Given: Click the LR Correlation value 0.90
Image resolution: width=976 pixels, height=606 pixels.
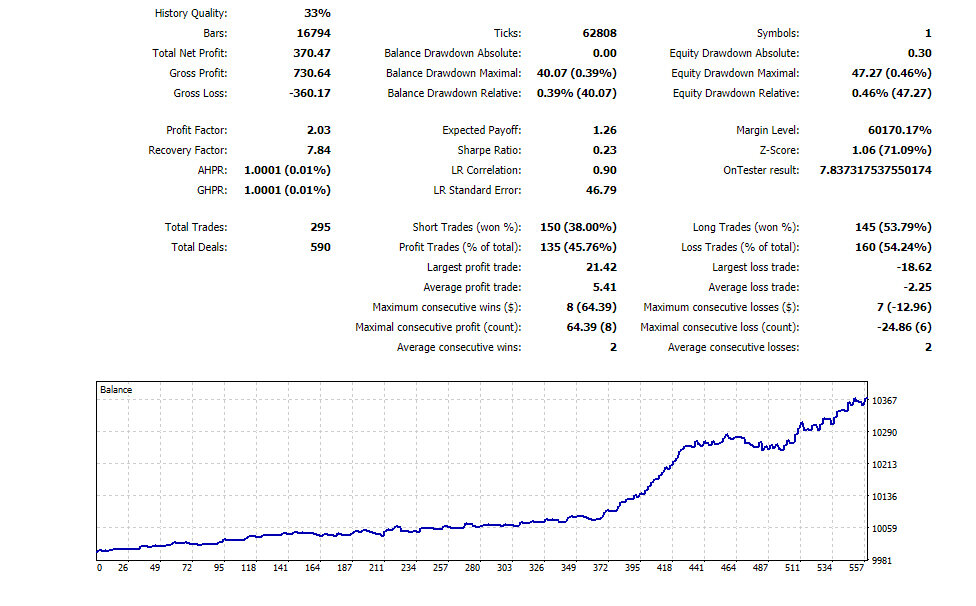Looking at the screenshot, I should click(x=604, y=170).
